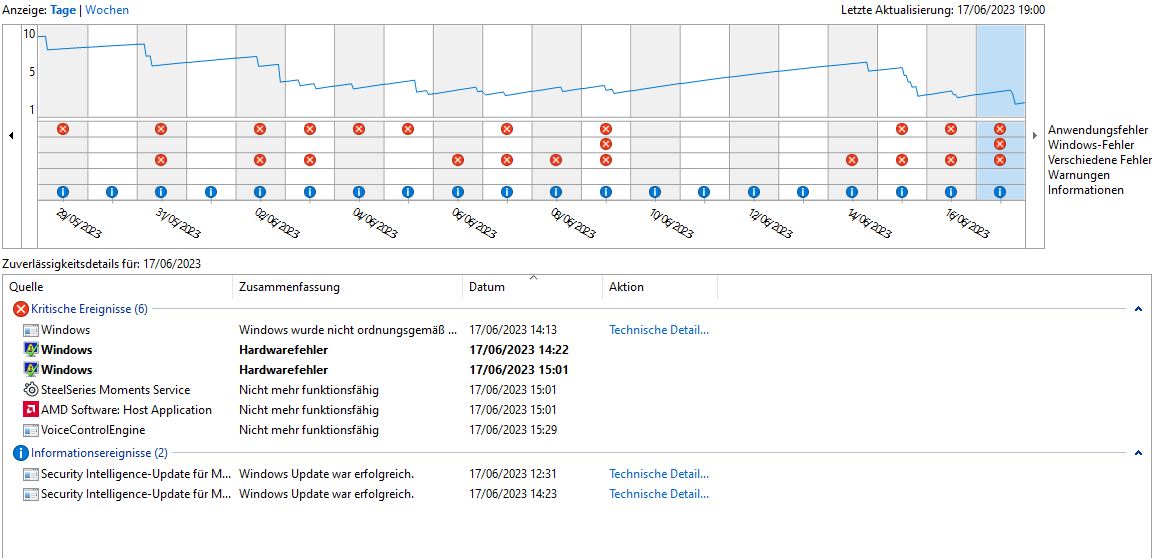Select the 17/06/2023 15:29 date cell
The height and width of the screenshot is (558, 1152).
coord(513,430)
